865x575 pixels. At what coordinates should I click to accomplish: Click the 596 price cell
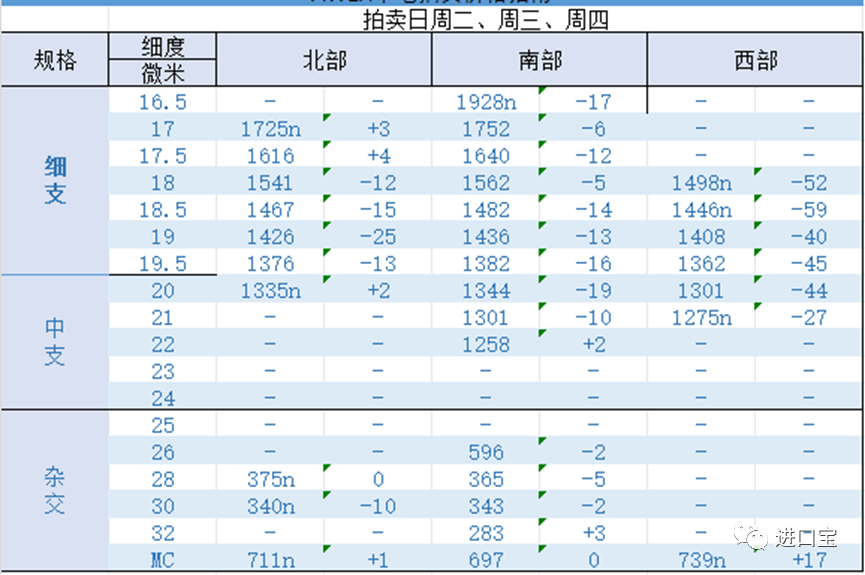click(x=485, y=452)
